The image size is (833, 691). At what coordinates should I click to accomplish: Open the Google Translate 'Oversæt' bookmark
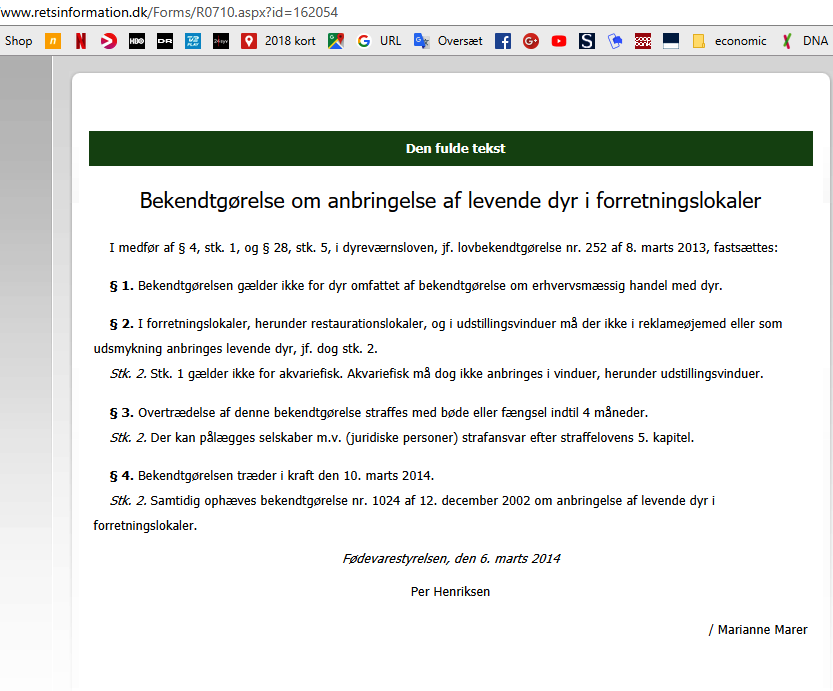pos(448,41)
